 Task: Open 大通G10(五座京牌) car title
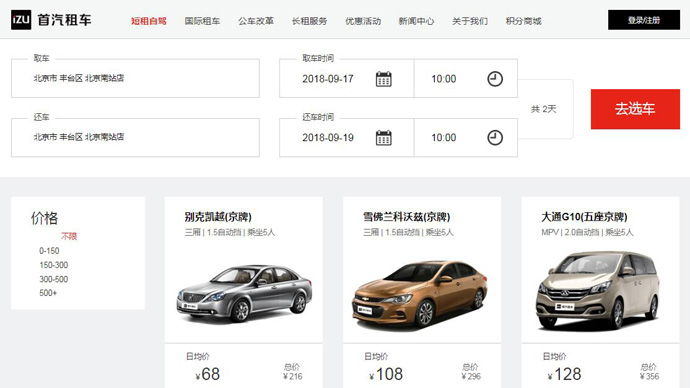coord(584,217)
